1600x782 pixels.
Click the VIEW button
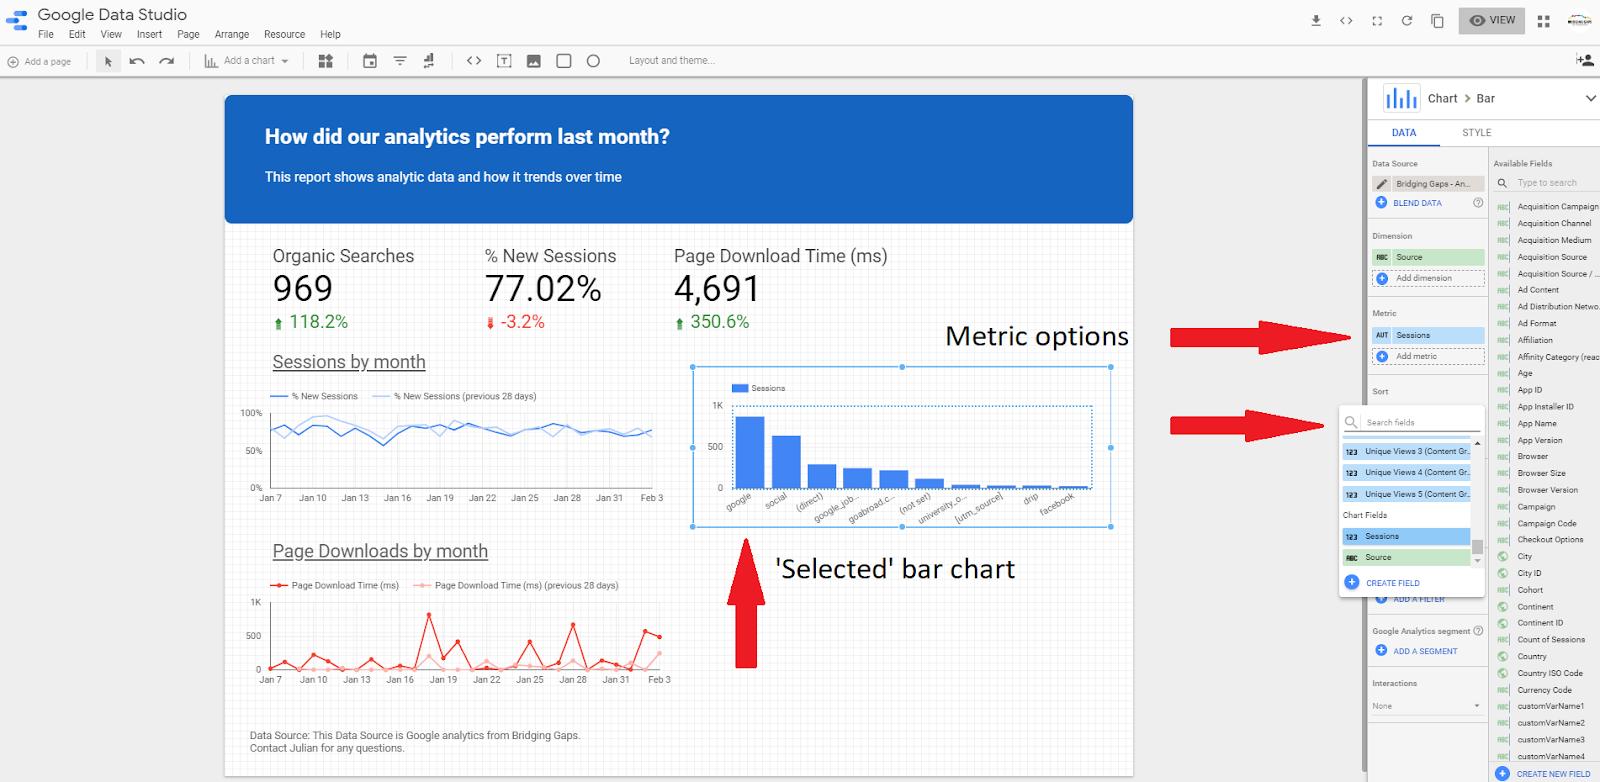point(1492,20)
